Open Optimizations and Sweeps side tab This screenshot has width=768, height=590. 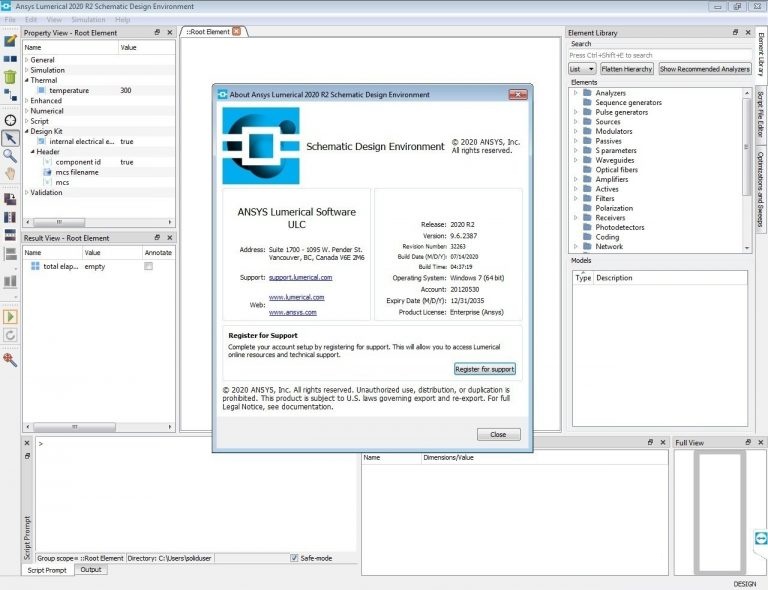click(x=760, y=189)
